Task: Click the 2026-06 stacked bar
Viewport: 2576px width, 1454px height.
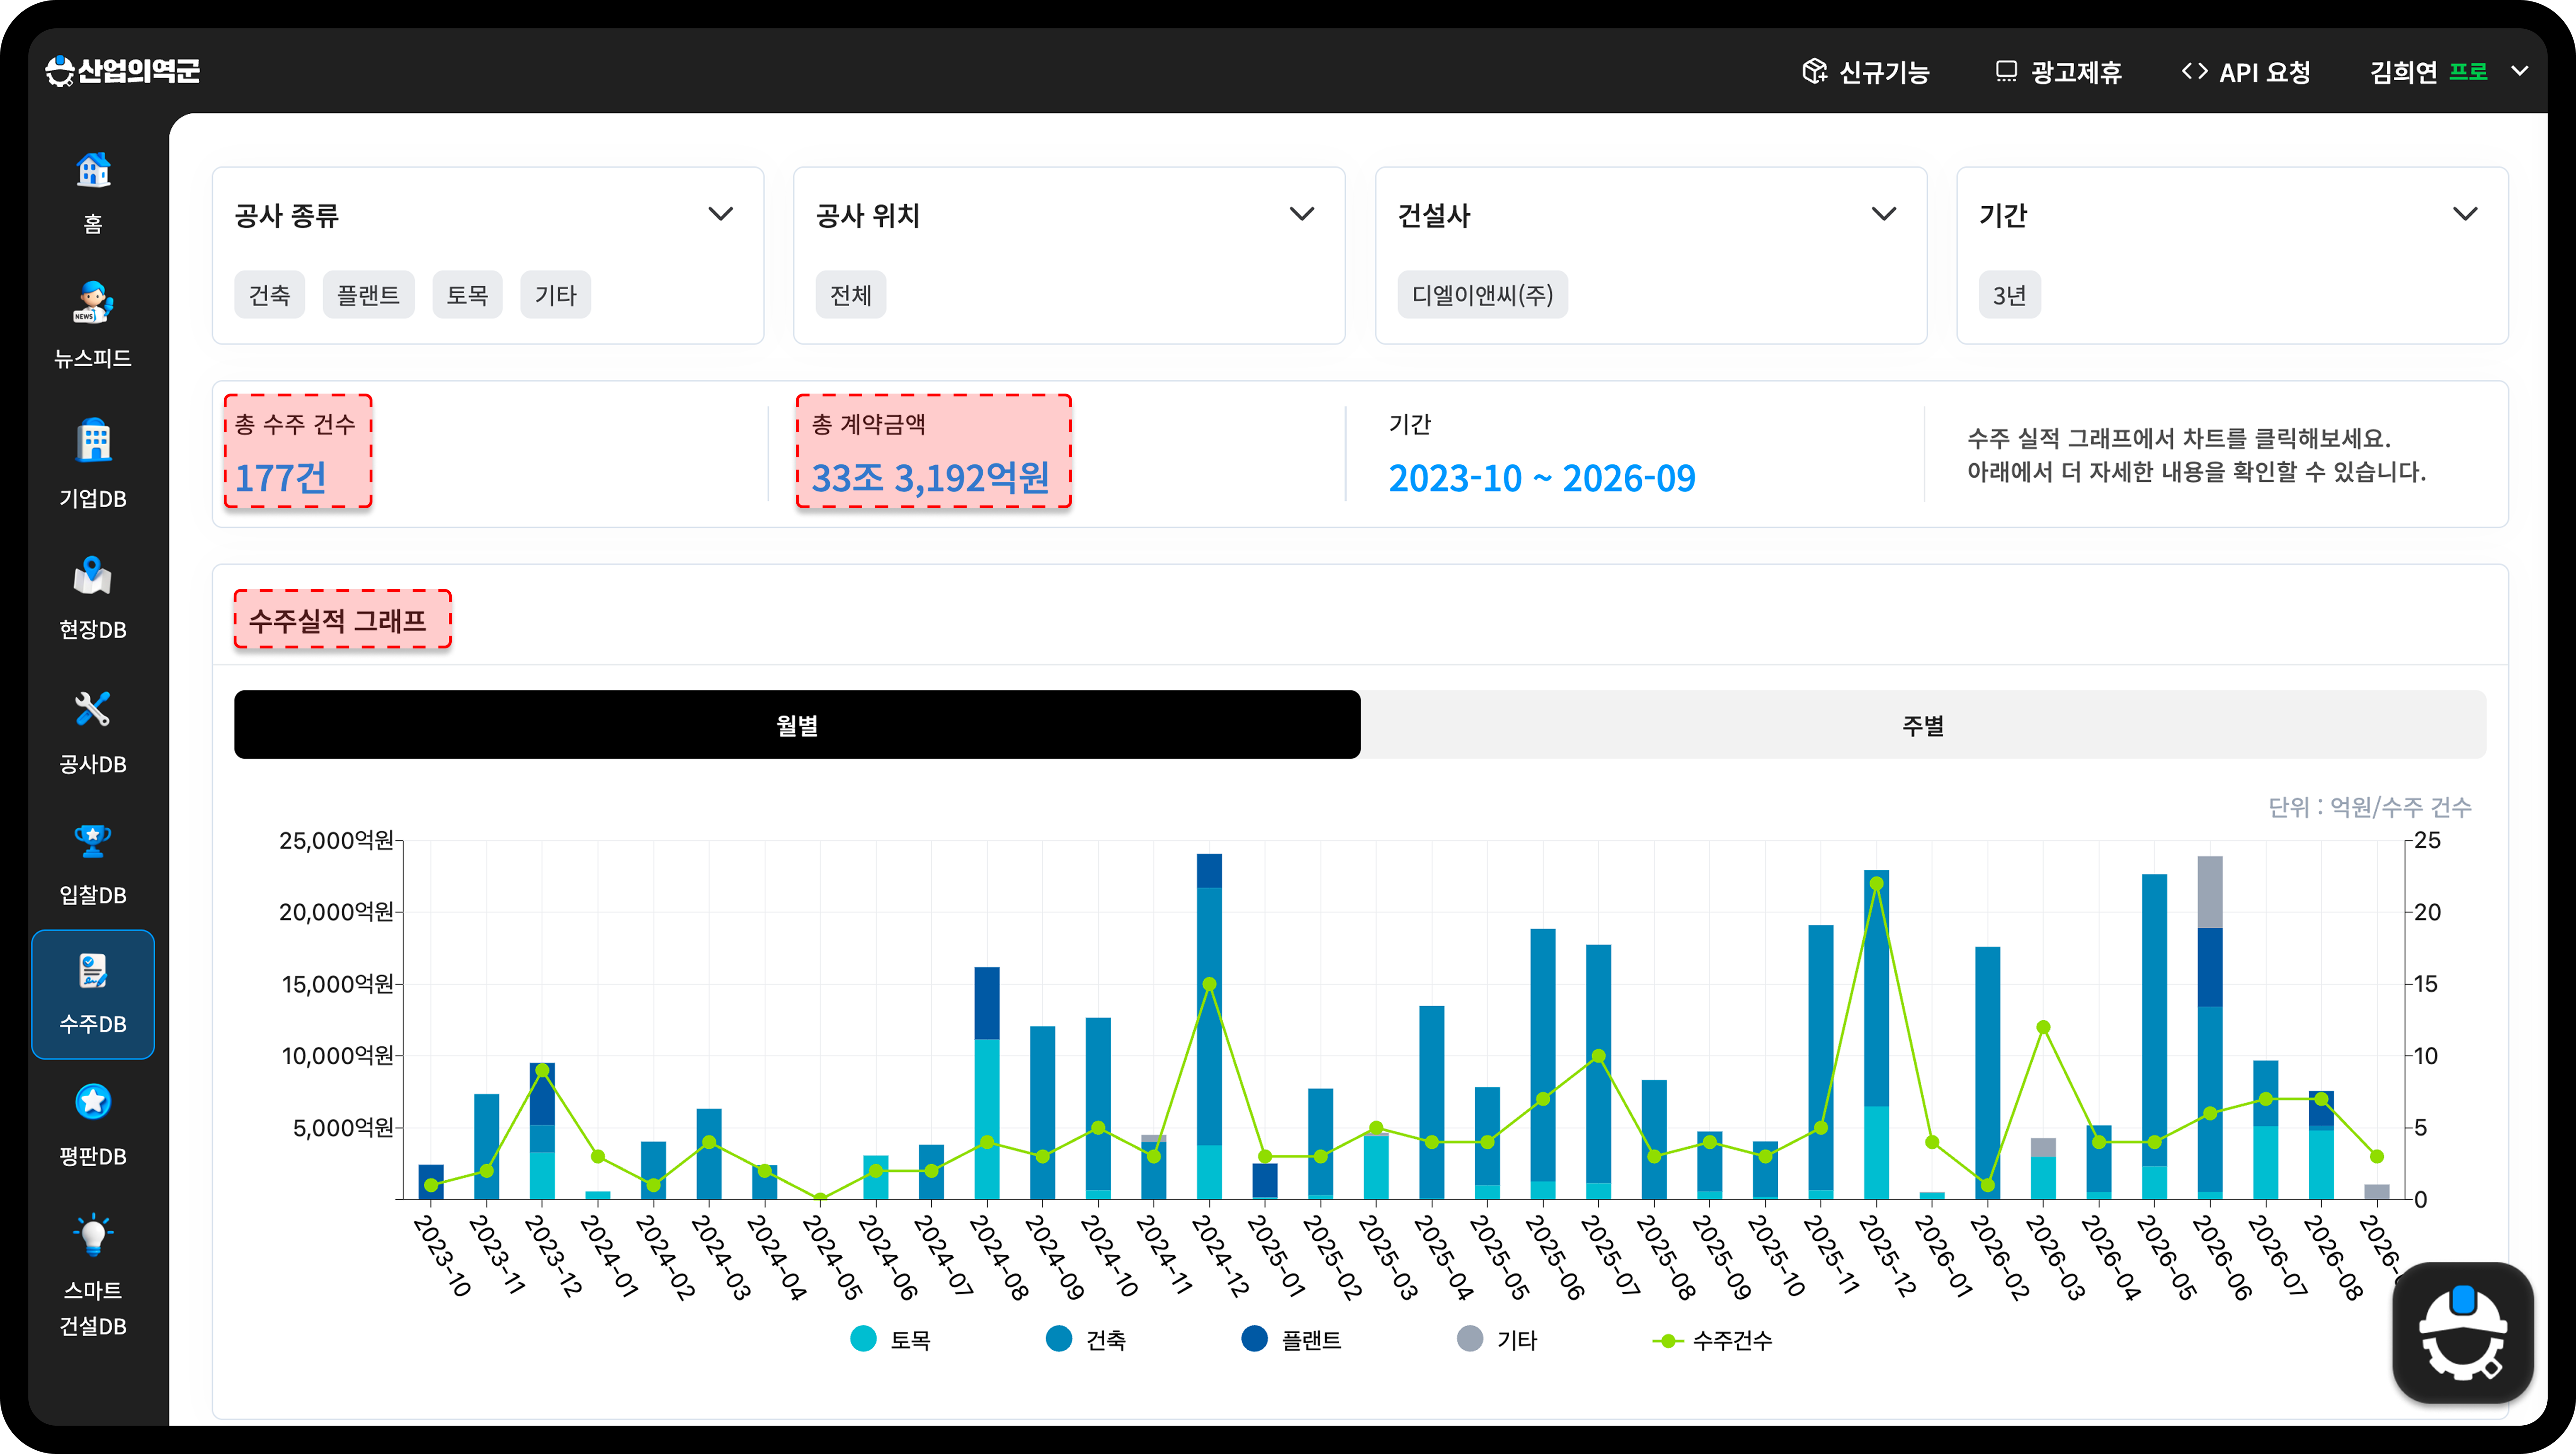Action: click(2210, 1027)
